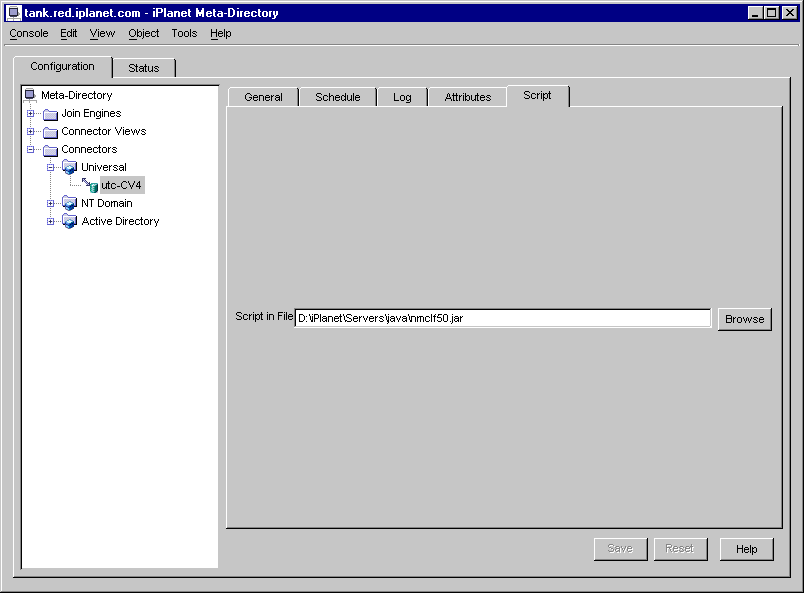This screenshot has width=804, height=593.
Task: Expand the Connector Views node
Action: coord(31,131)
